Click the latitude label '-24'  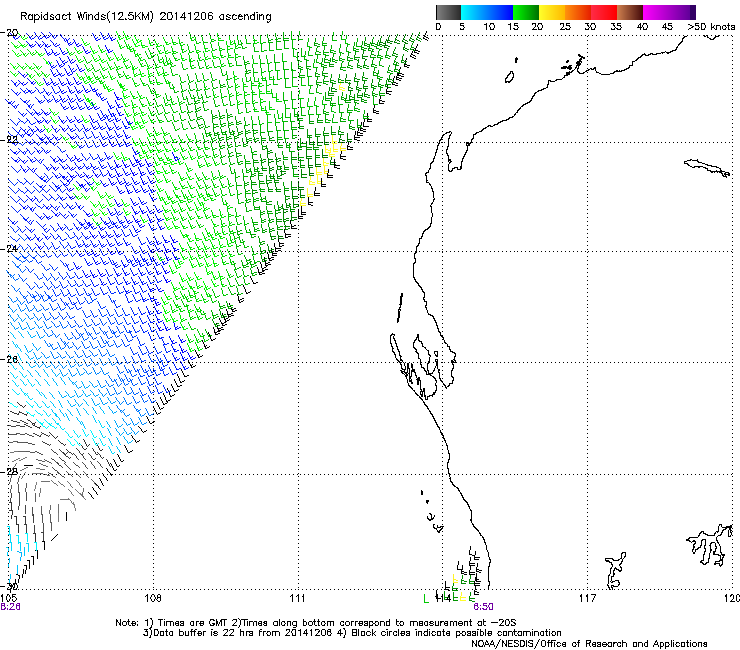pos(9,248)
